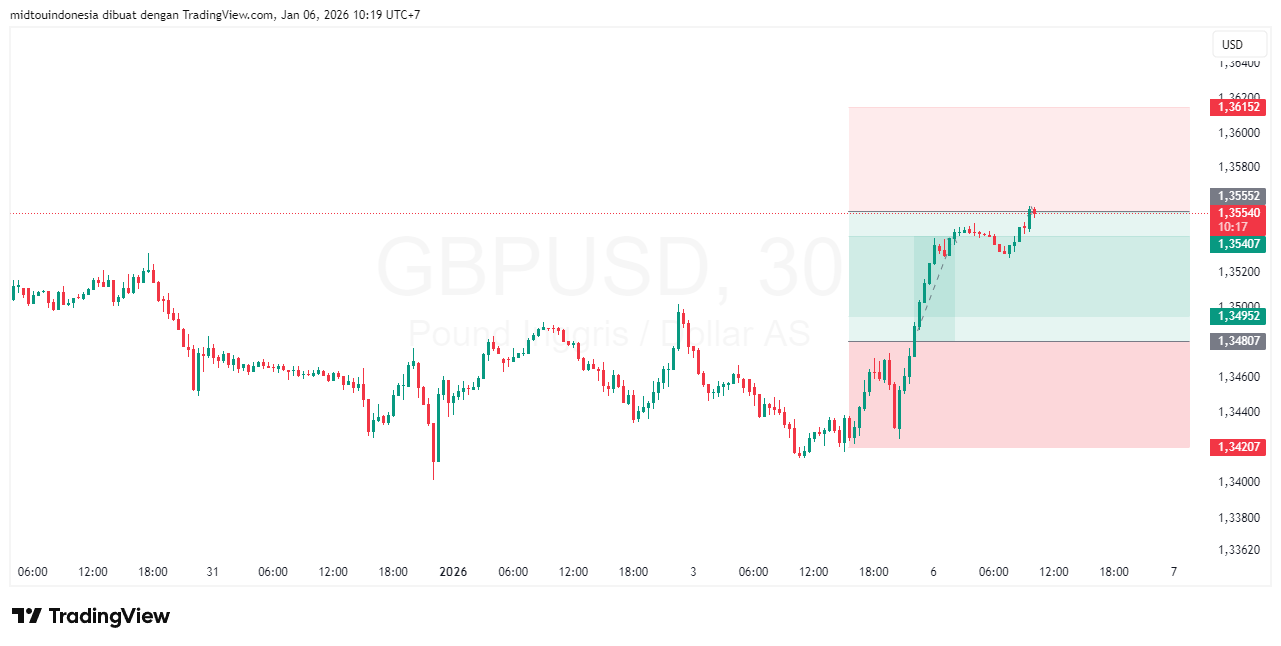
Task: Click the TradingView wordmark text
Action: pos(109,616)
